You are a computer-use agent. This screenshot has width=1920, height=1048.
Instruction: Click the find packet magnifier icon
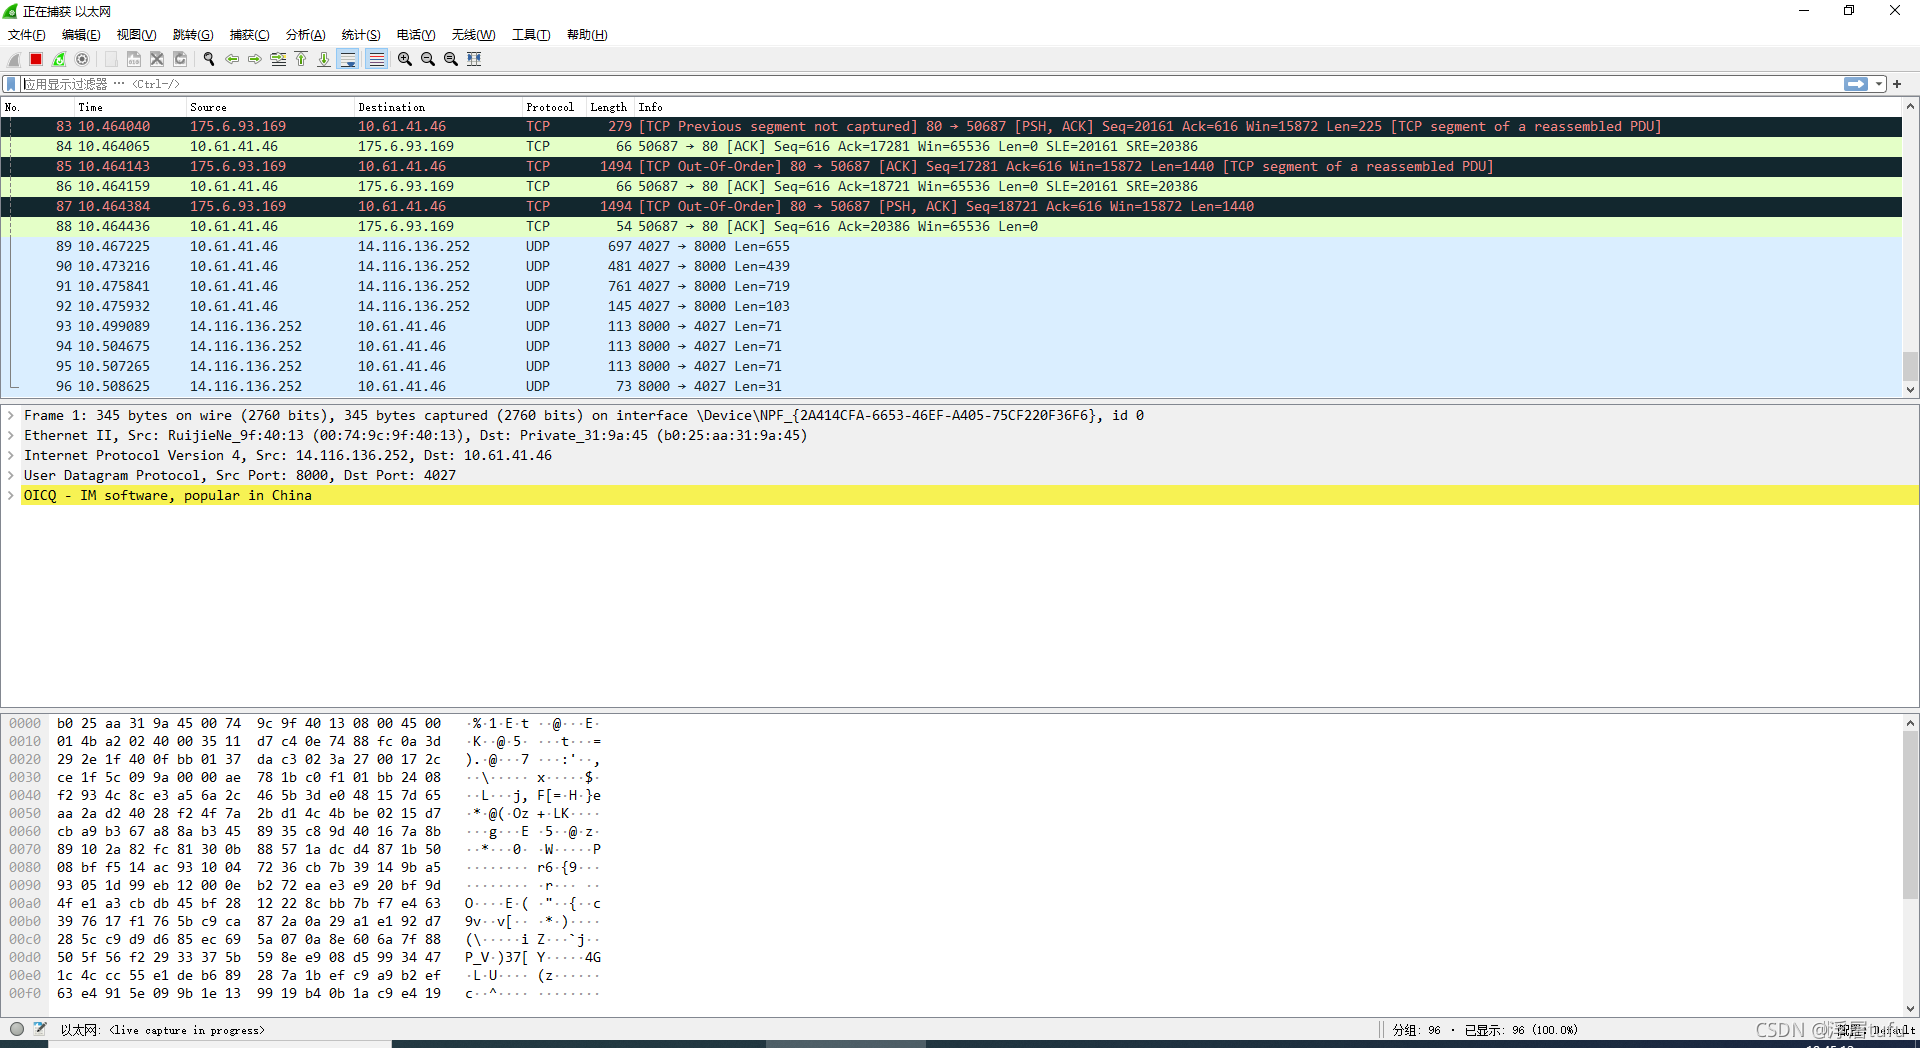click(209, 59)
